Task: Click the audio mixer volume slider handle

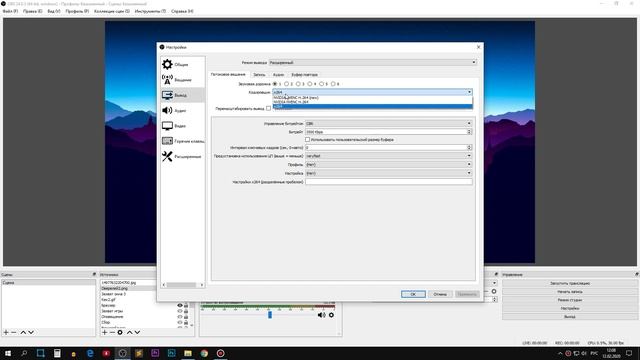Action: (270, 315)
